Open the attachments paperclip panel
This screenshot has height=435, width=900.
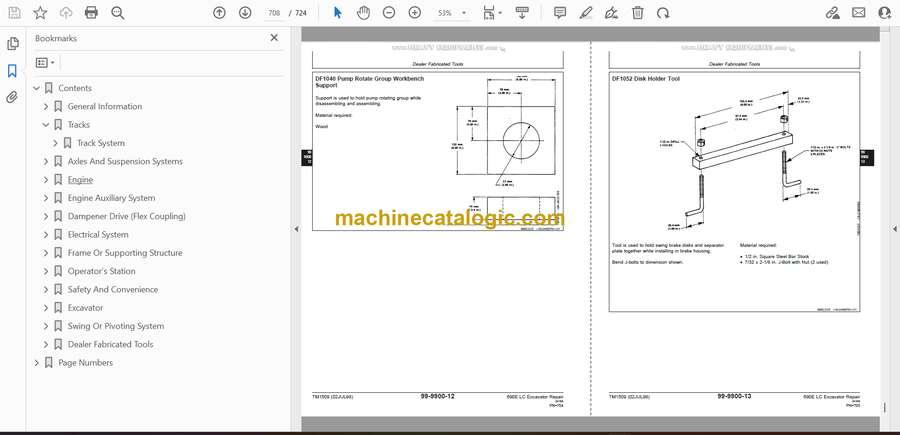pyautogui.click(x=12, y=97)
